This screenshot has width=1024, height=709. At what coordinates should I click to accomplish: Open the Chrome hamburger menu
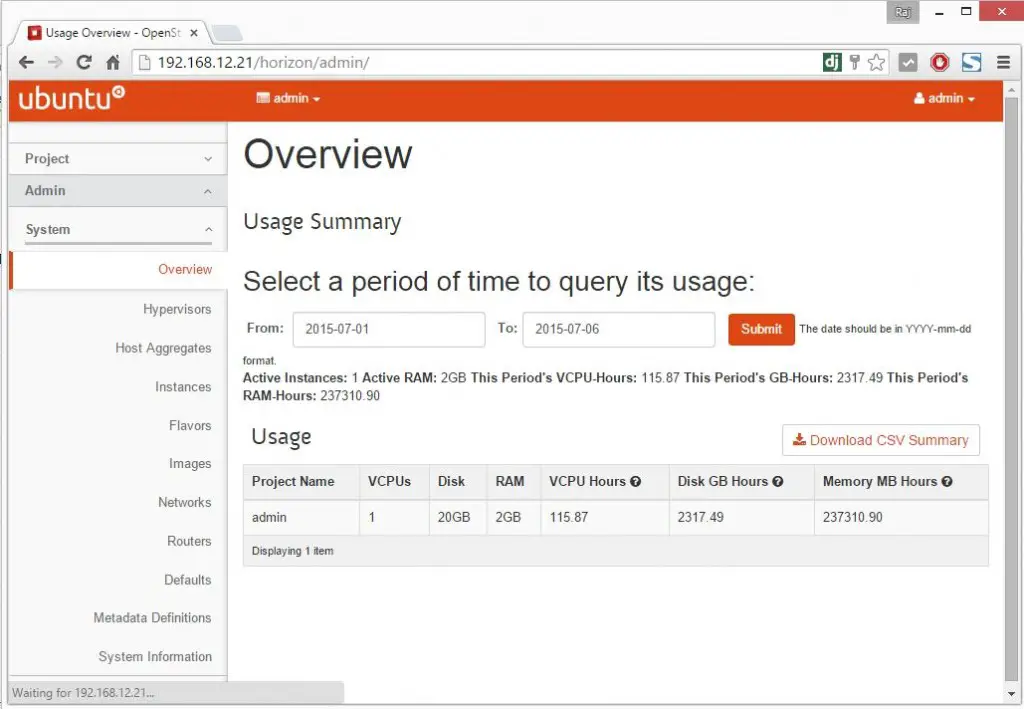click(x=1002, y=62)
